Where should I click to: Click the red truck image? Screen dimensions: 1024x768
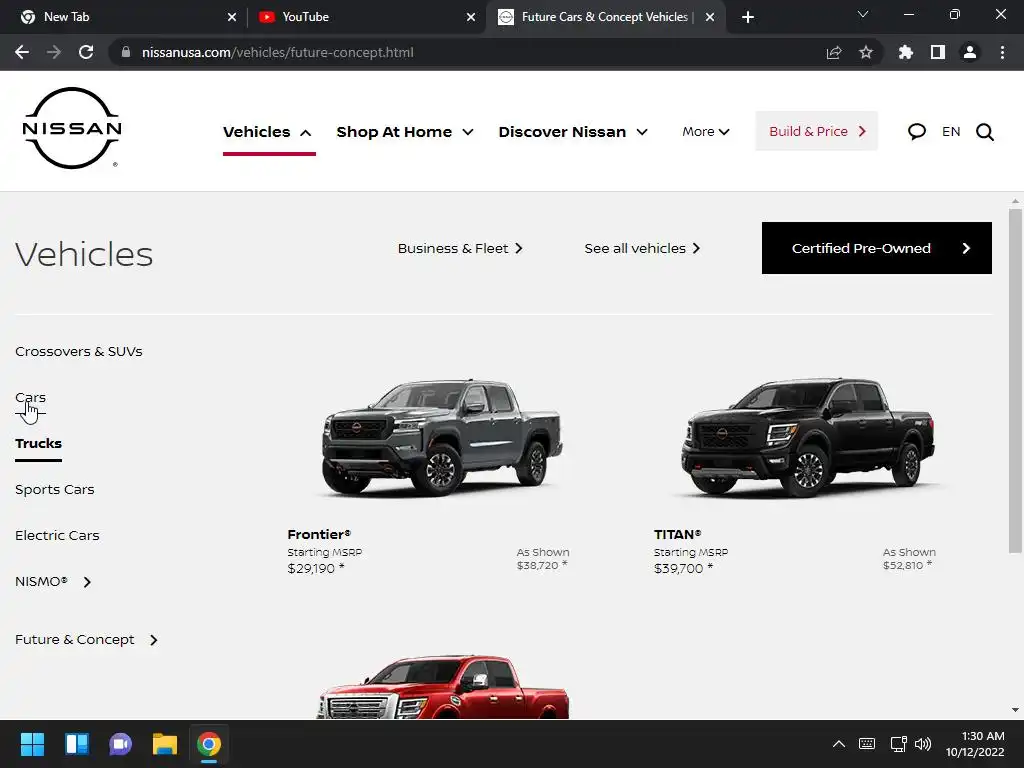click(443, 687)
